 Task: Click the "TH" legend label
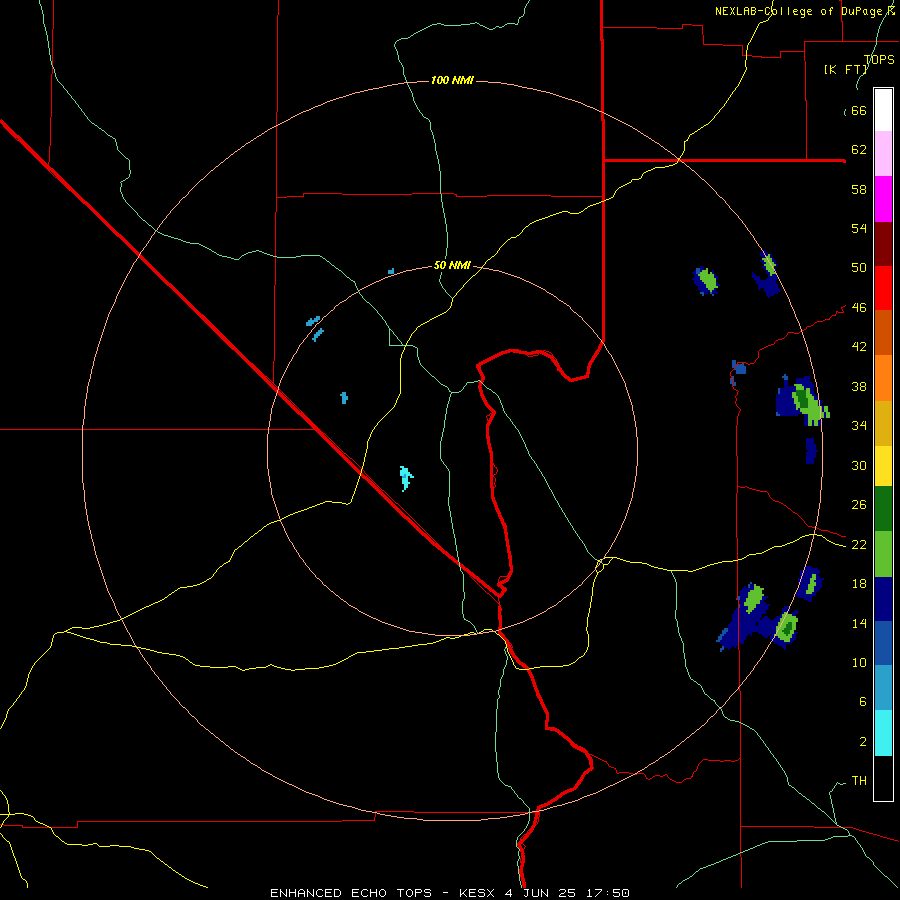[x=859, y=781]
